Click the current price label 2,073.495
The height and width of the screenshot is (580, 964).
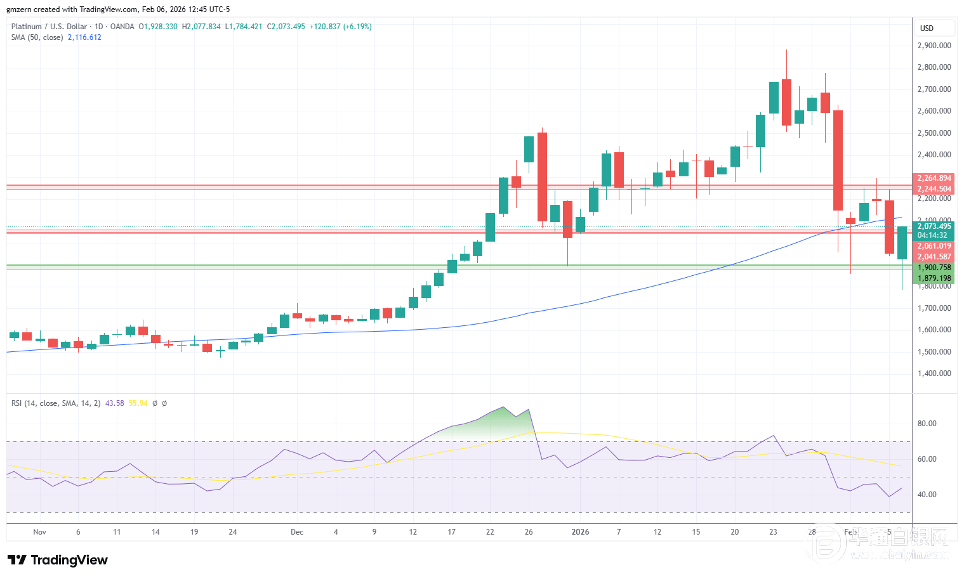[x=933, y=227]
